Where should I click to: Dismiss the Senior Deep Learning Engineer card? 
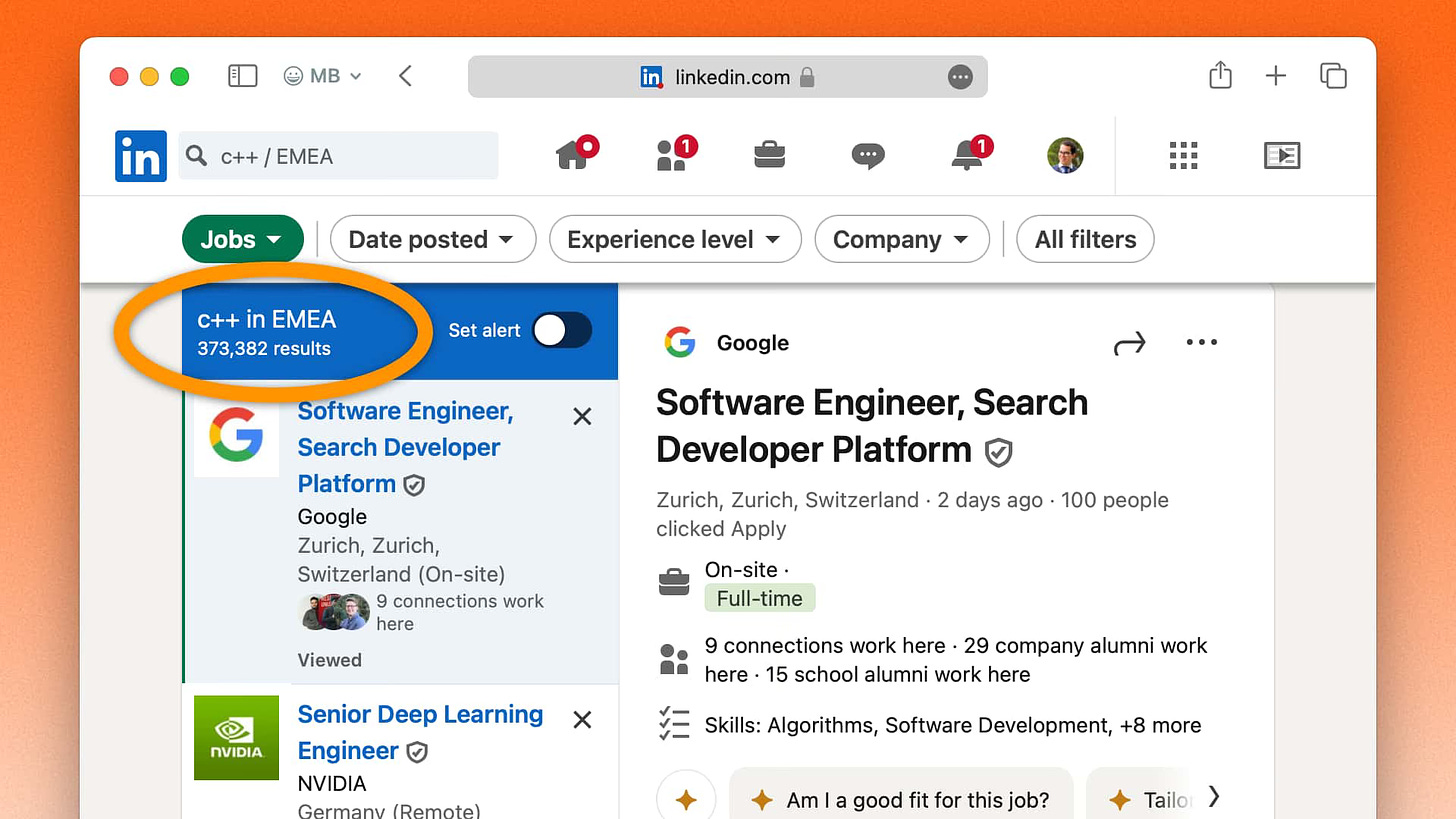pyautogui.click(x=582, y=719)
